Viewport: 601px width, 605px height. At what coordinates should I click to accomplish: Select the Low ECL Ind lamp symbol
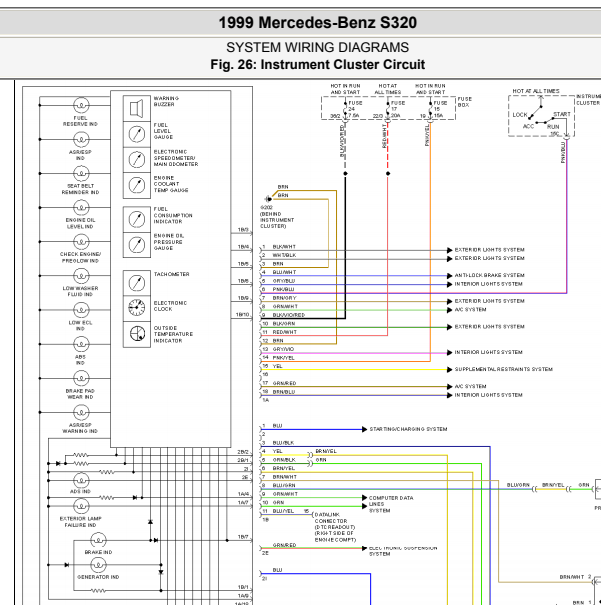point(81,310)
